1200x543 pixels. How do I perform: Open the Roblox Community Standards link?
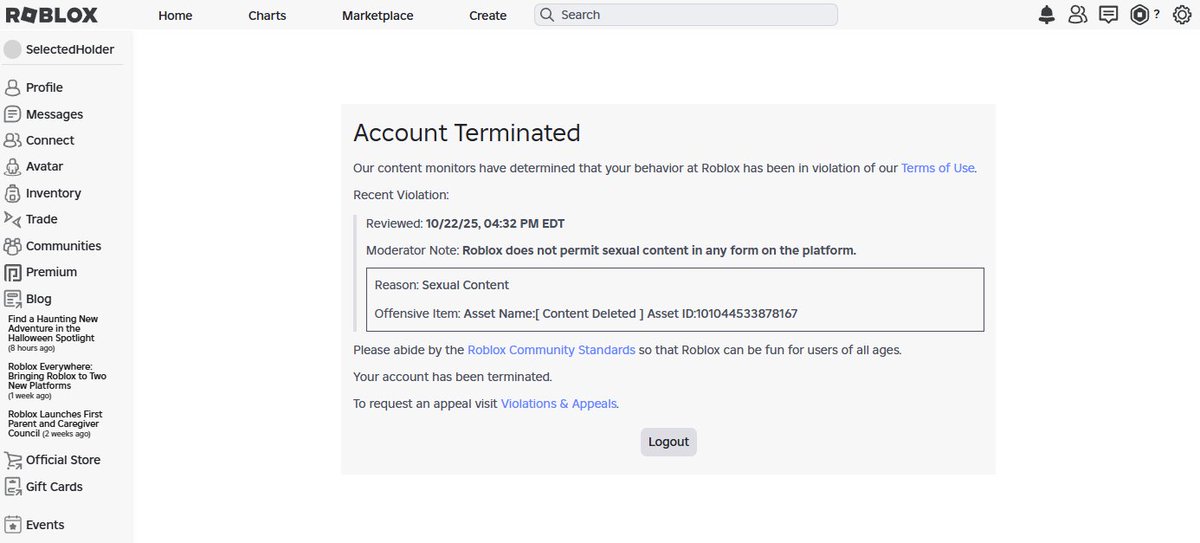point(551,350)
